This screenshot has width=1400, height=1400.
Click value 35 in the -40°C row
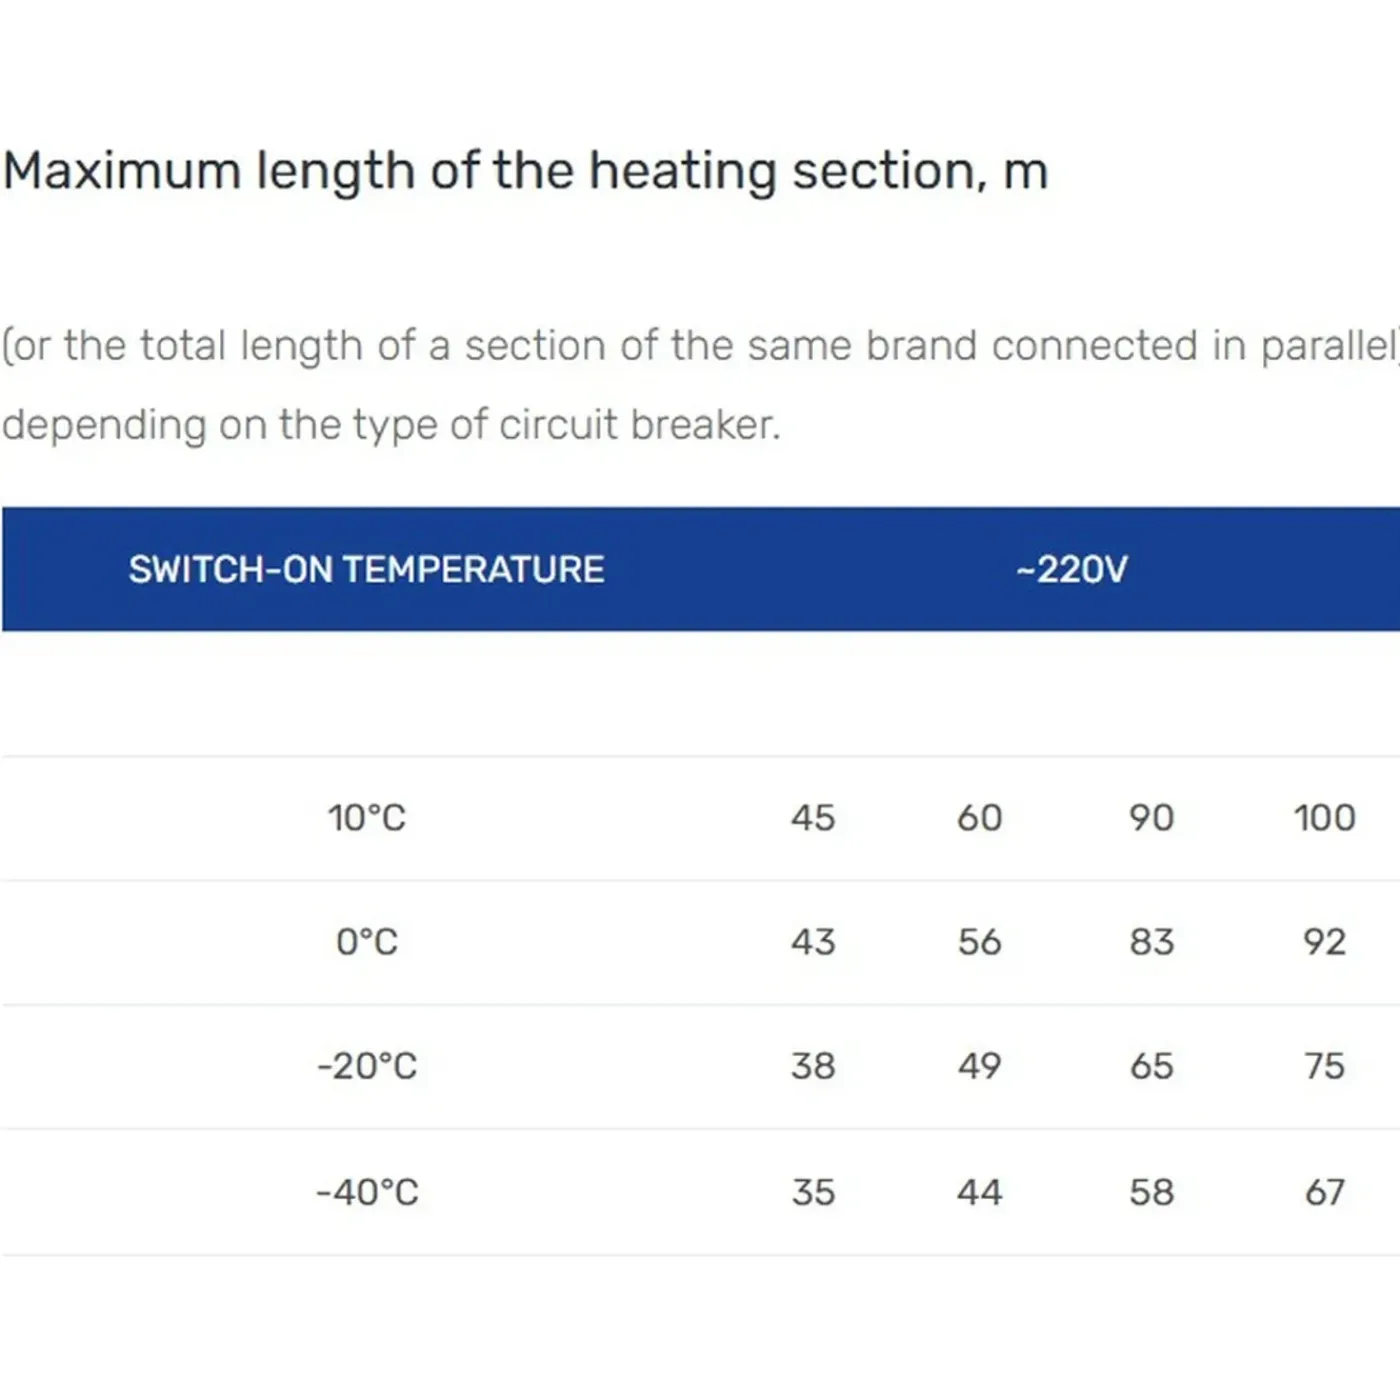pyautogui.click(x=812, y=1192)
